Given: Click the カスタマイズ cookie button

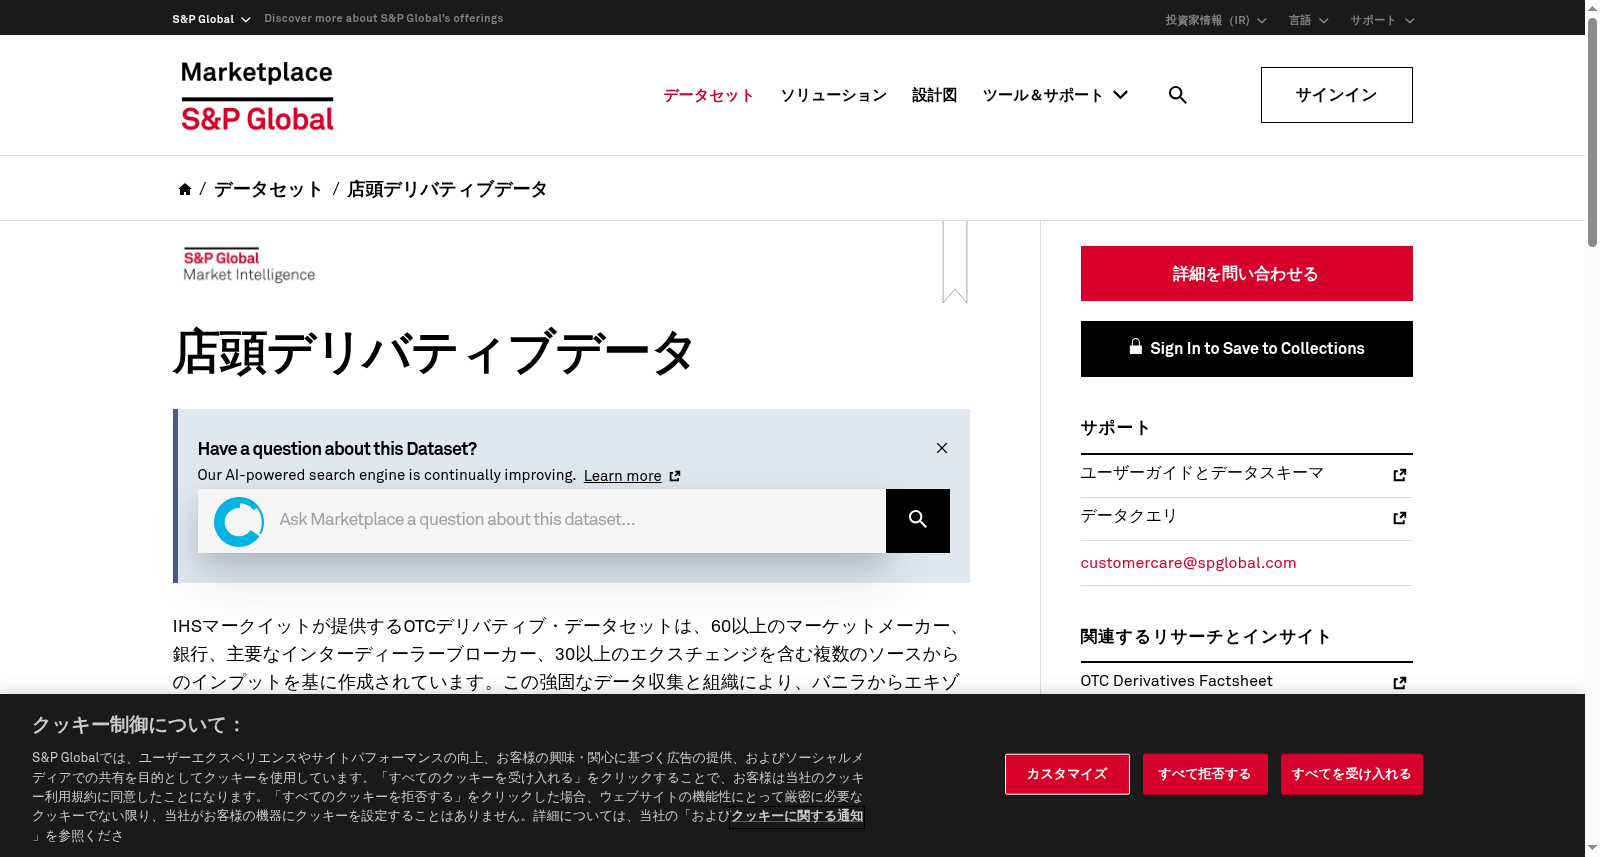Looking at the screenshot, I should [x=1067, y=774].
